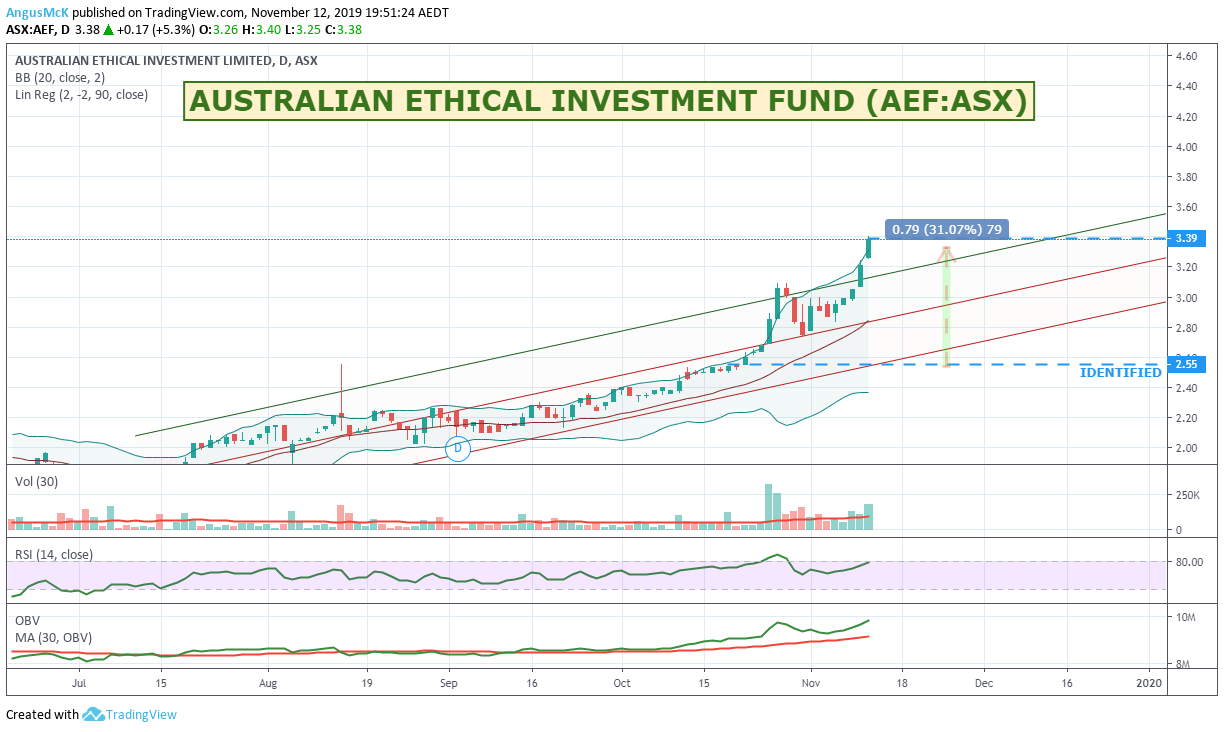Screen dimensions: 1224x732
Task: Select the 'Lin Reg (2, -2, 90, close)' label
Action: [x=81, y=95]
